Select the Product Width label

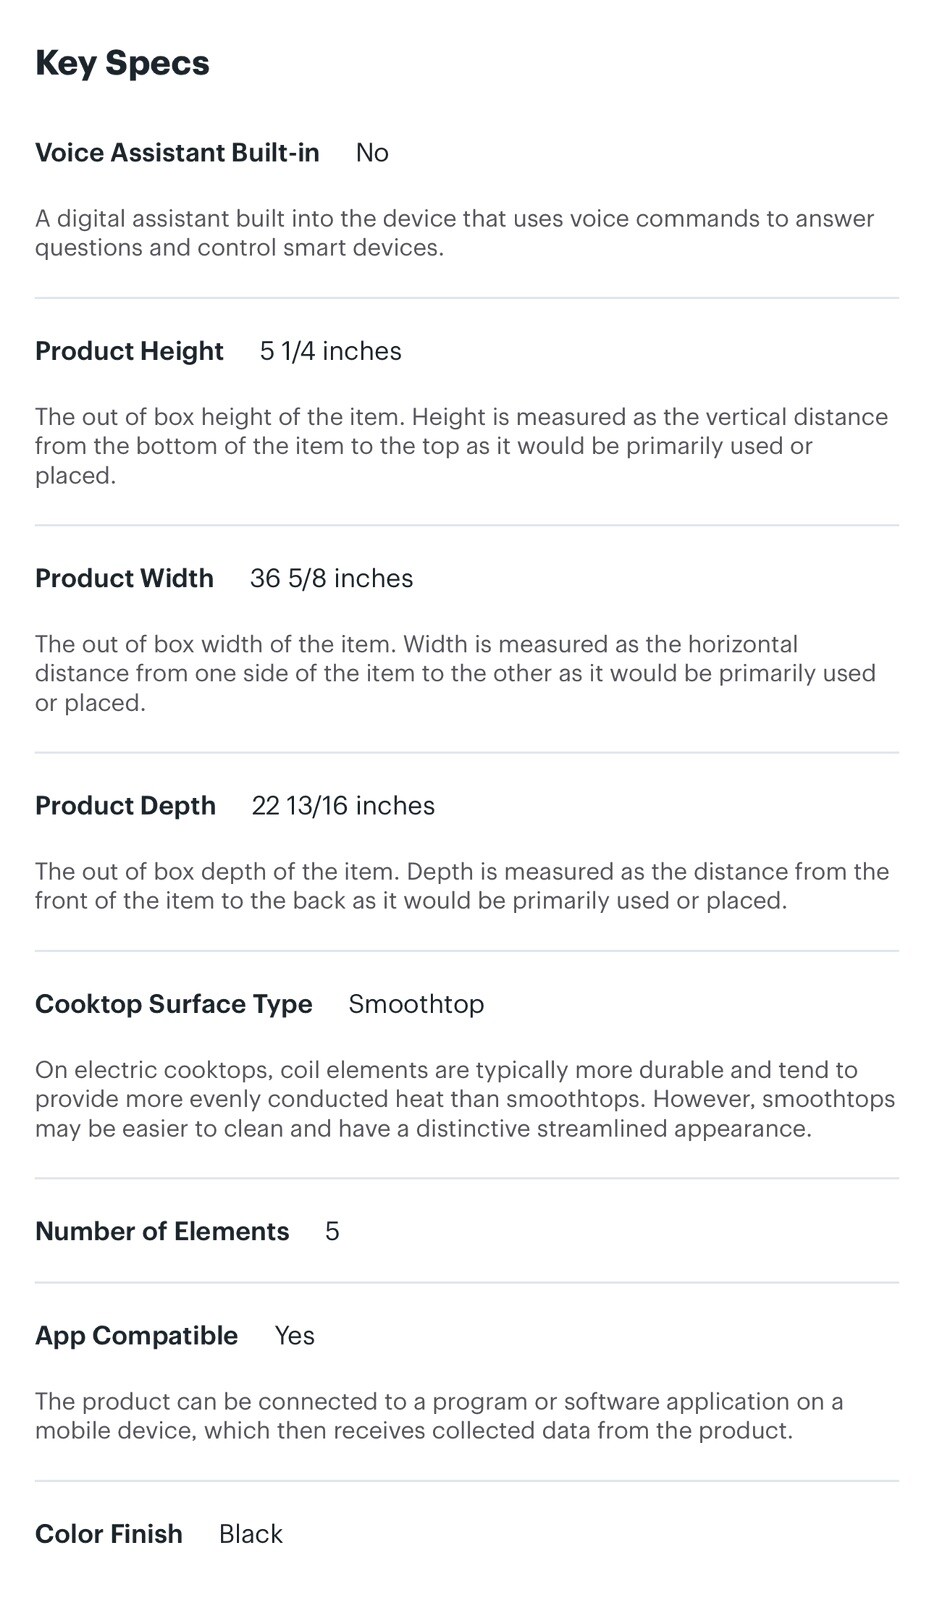(x=124, y=578)
